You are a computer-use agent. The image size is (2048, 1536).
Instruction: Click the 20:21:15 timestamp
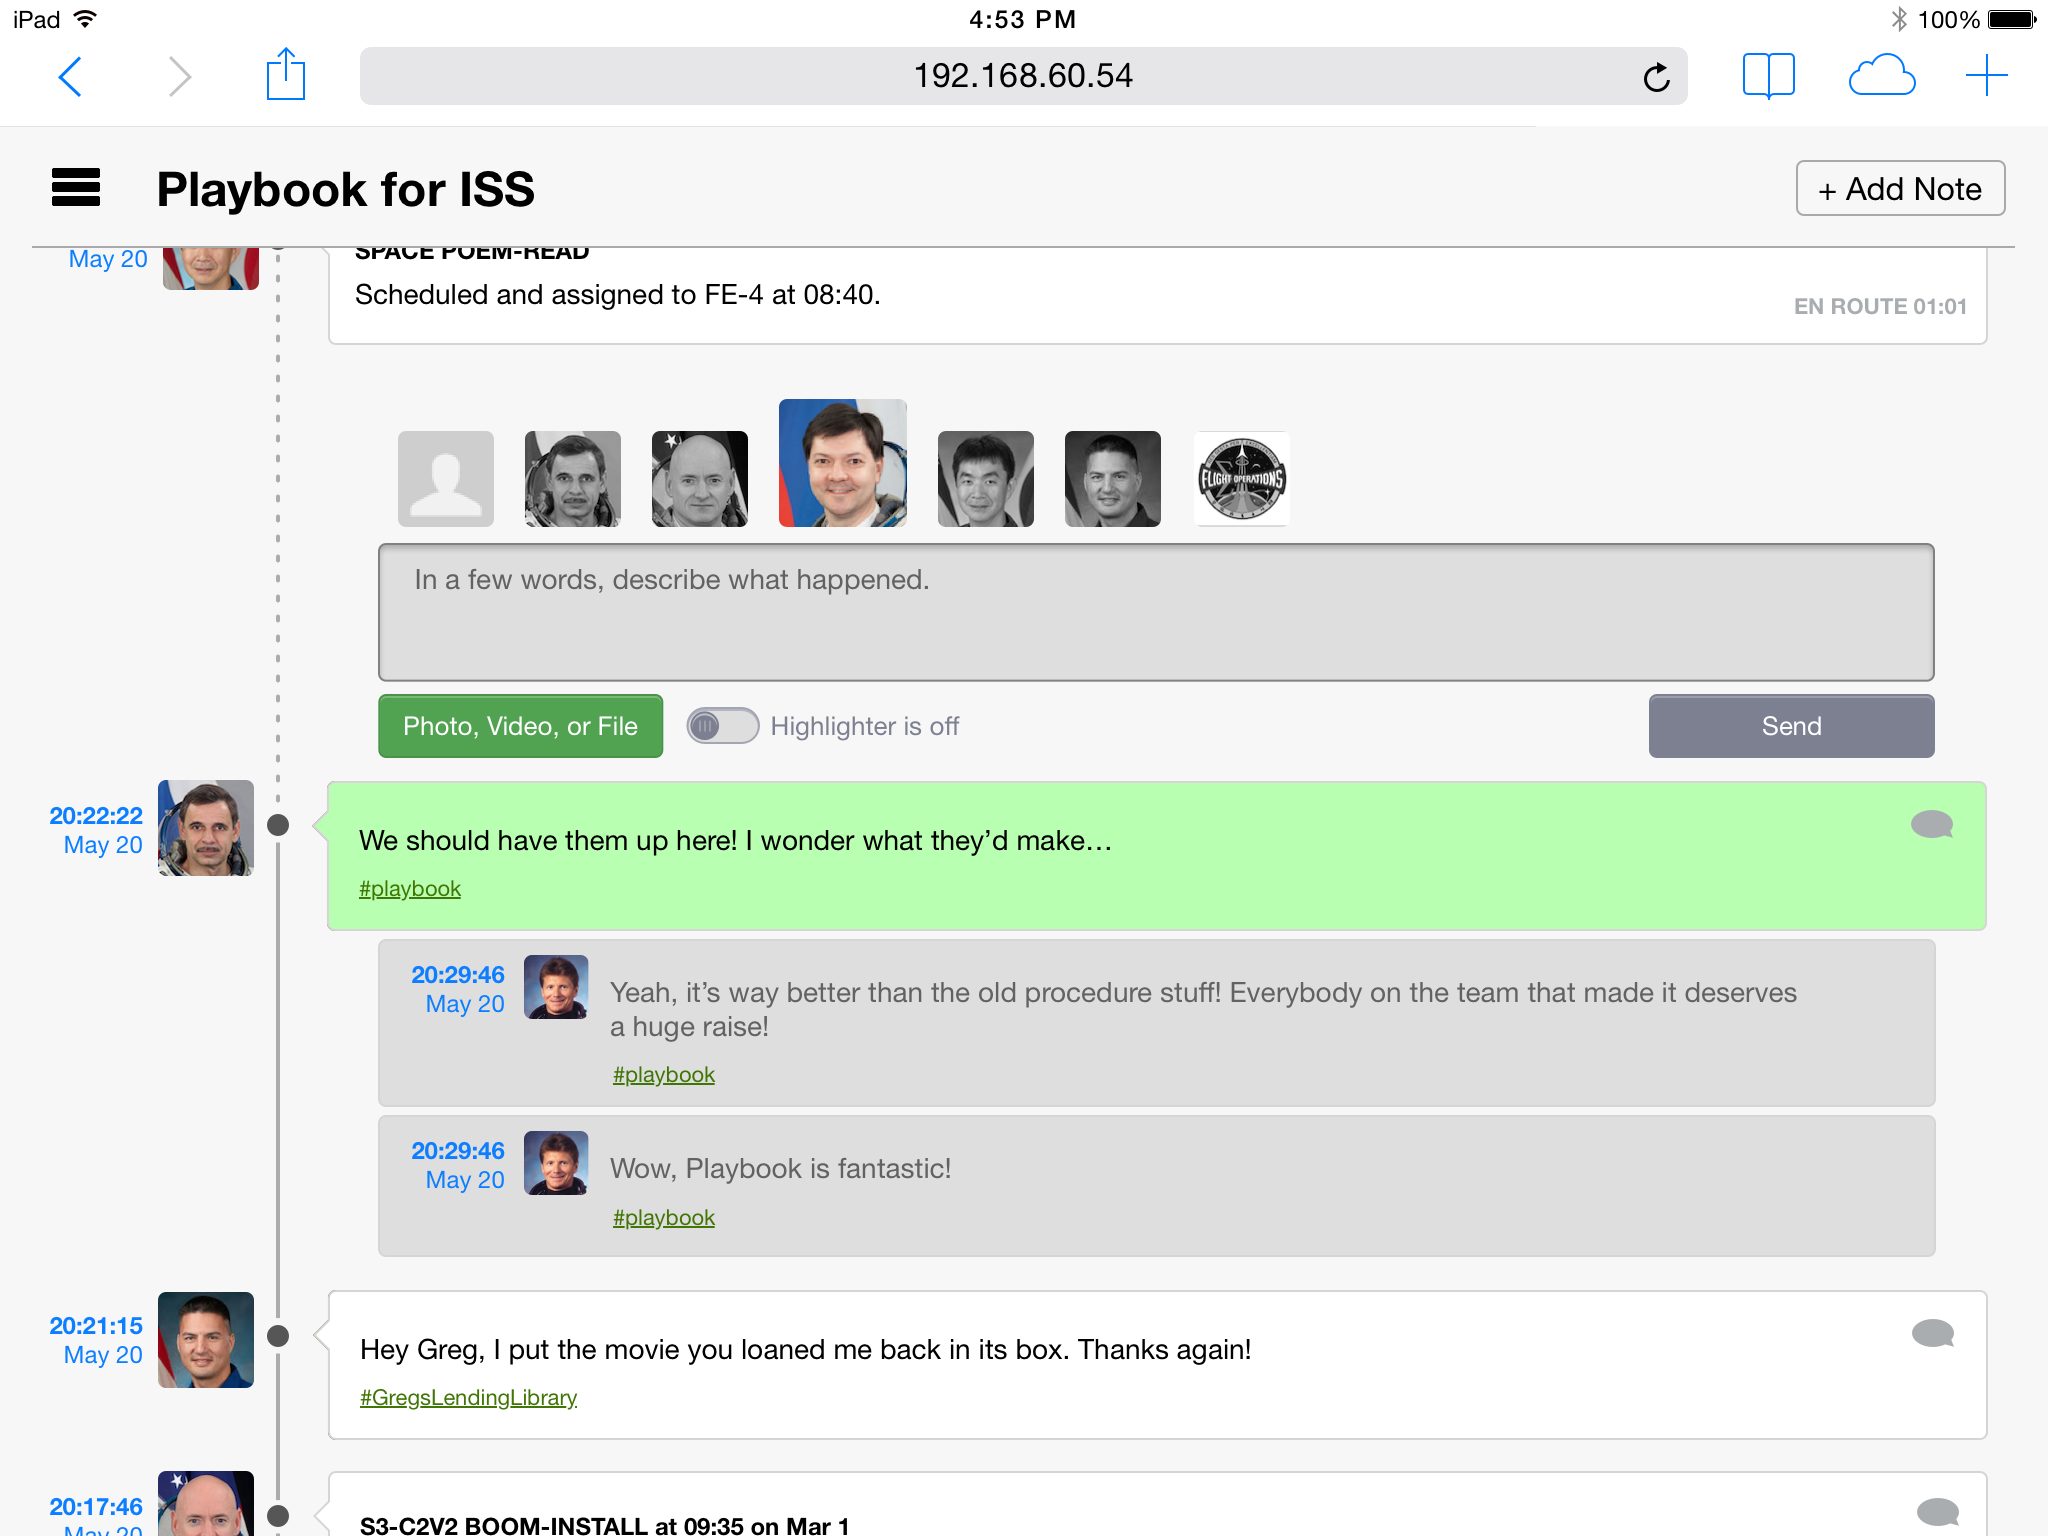click(96, 1326)
